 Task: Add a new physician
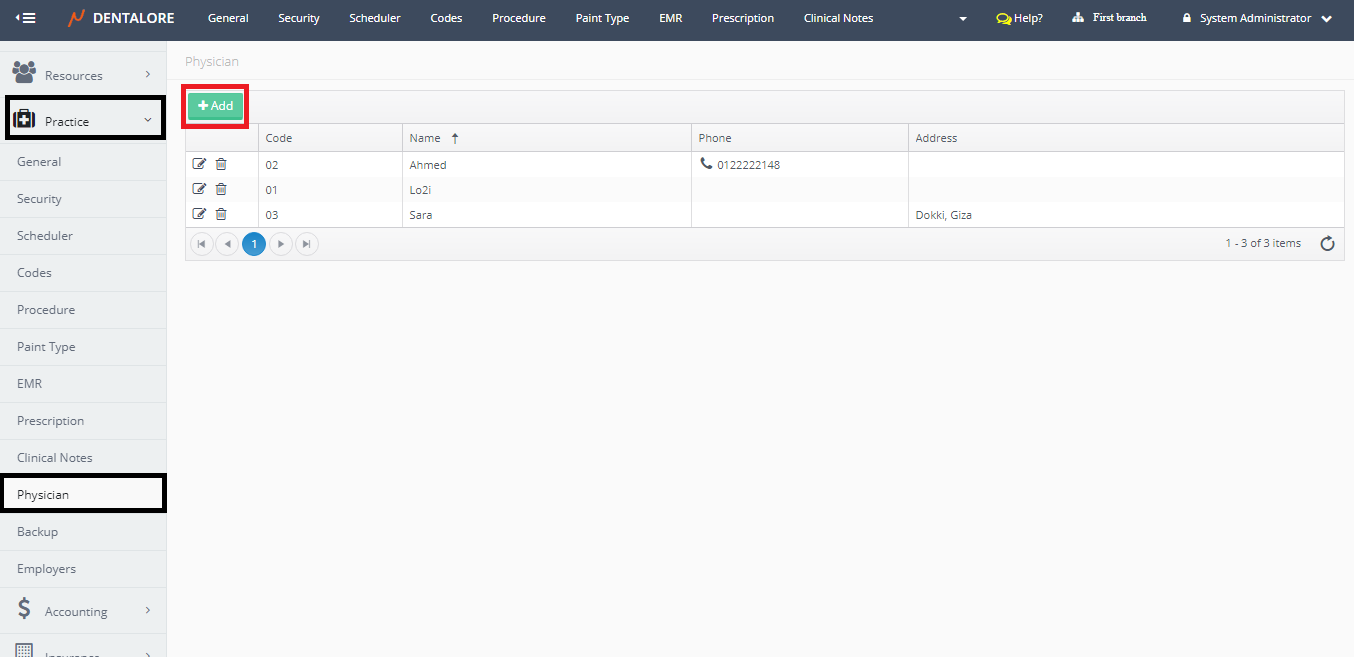pyautogui.click(x=215, y=106)
